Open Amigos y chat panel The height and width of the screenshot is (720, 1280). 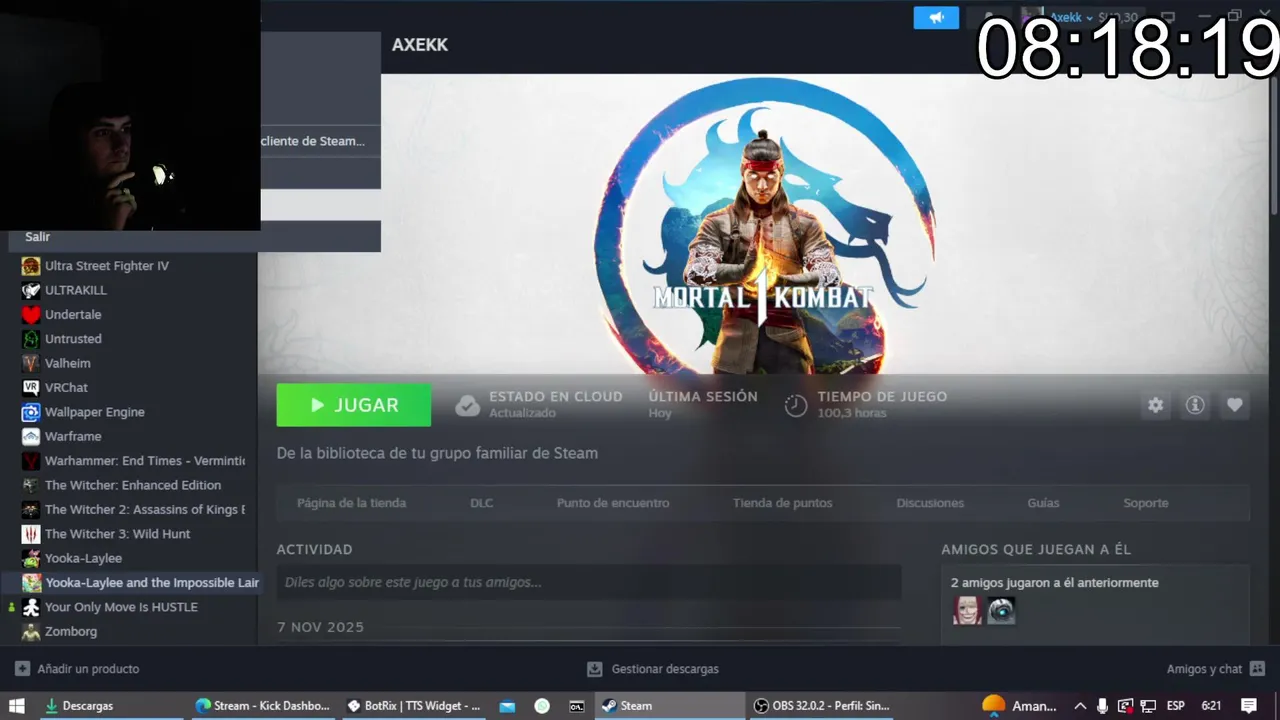(x=1216, y=669)
